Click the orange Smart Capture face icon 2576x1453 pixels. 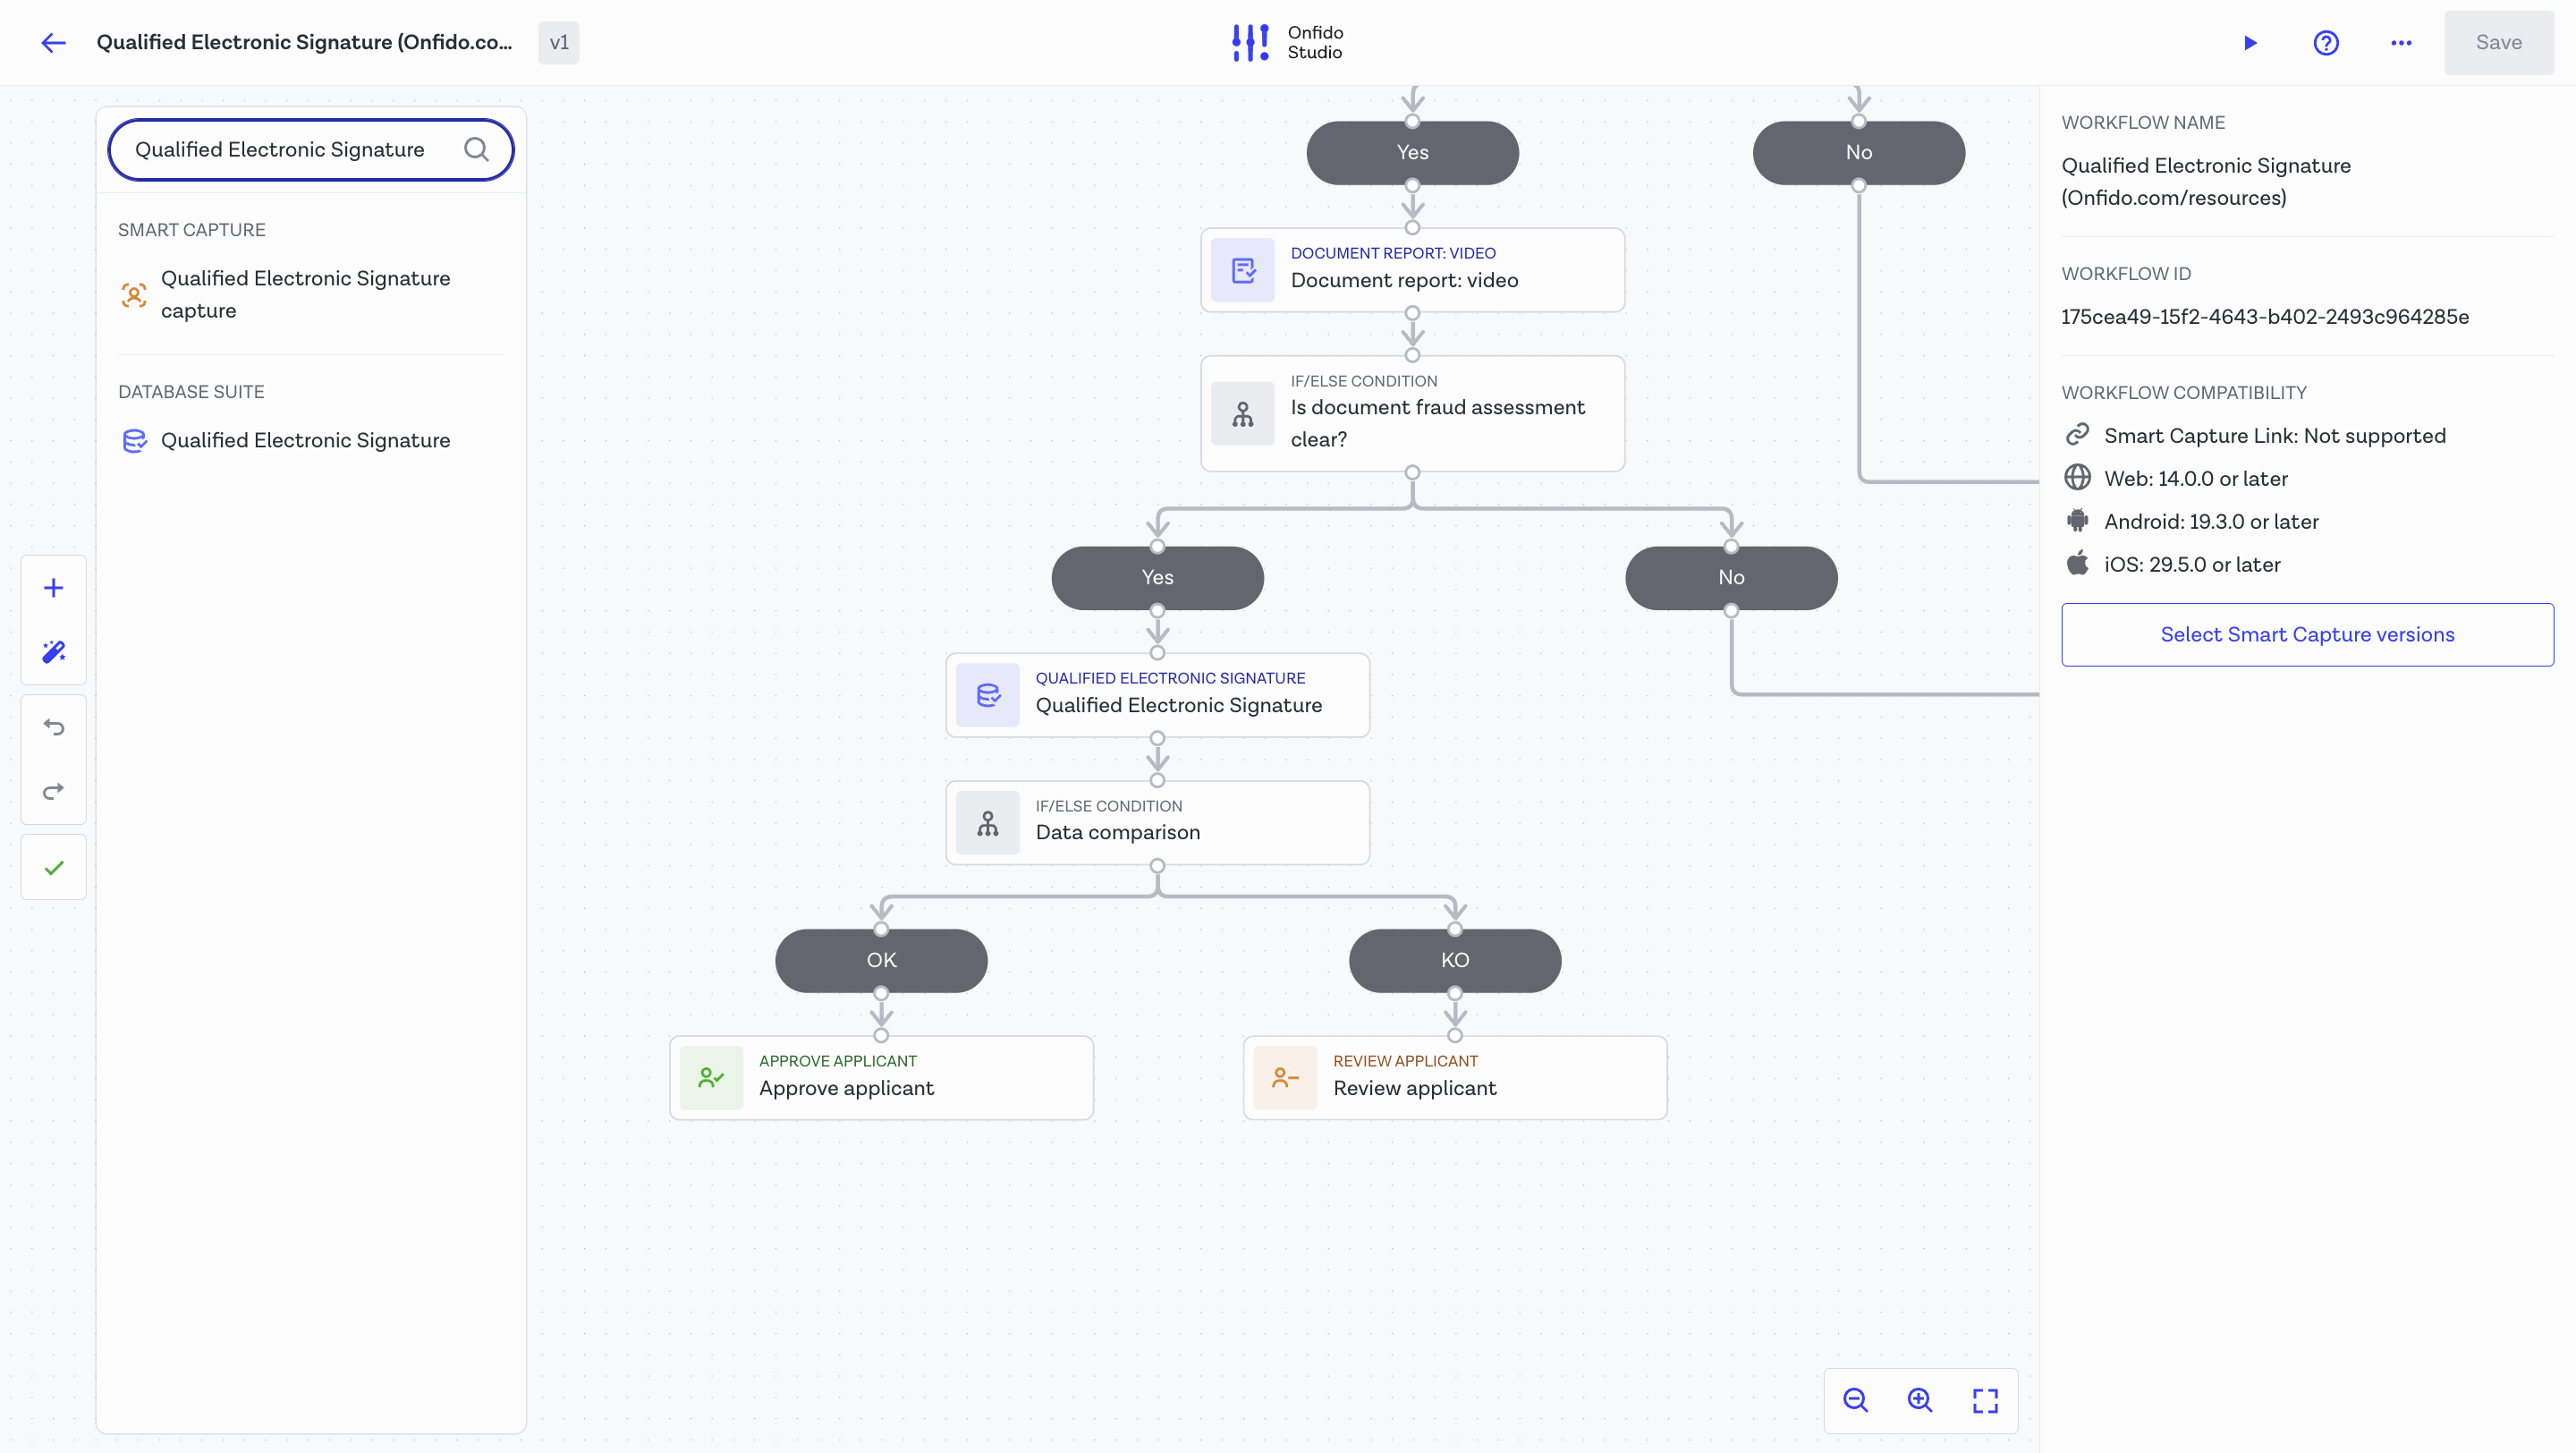point(134,294)
